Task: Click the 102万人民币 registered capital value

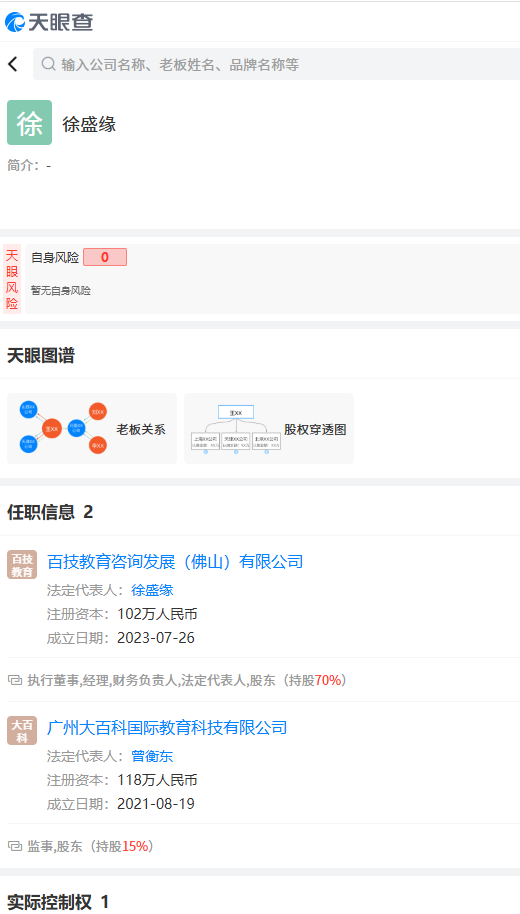Action: point(157,614)
